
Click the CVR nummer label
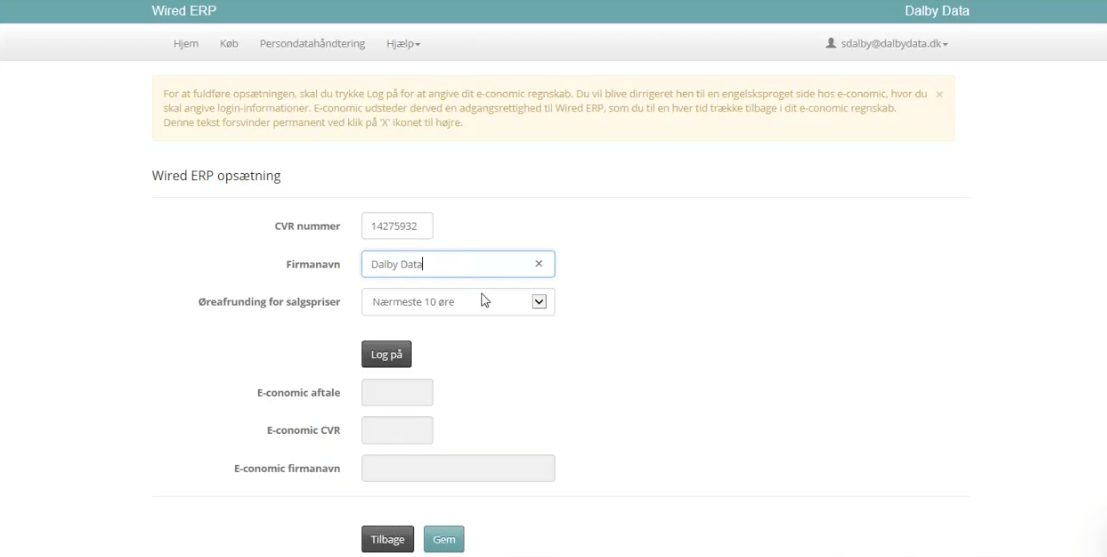(x=307, y=227)
